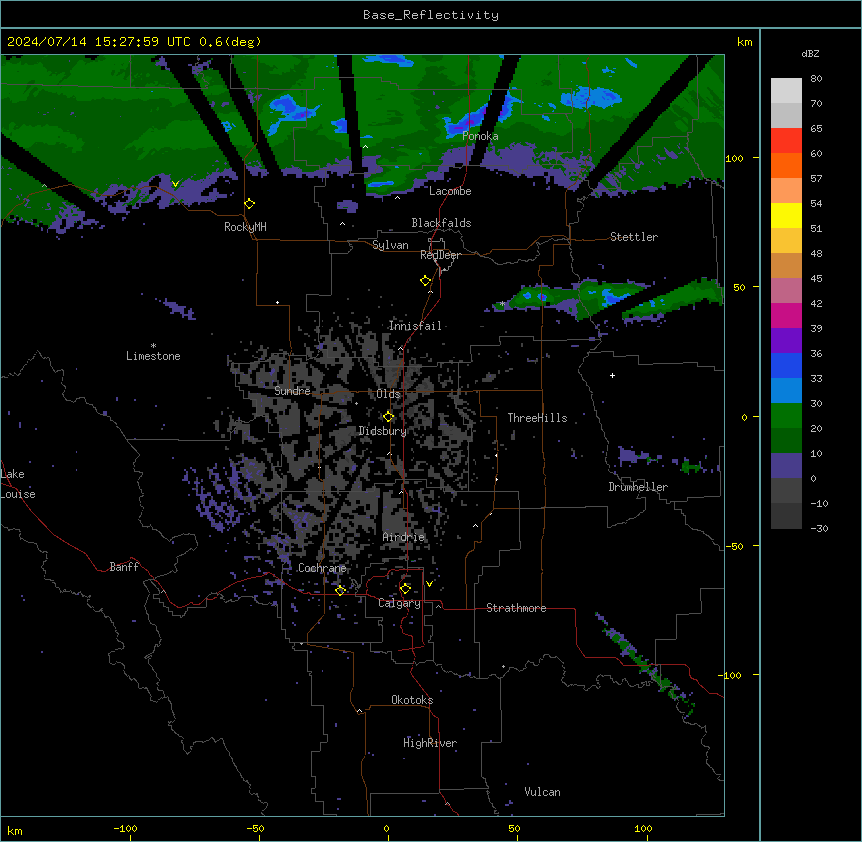Select the Innisfail label
Viewport: 862px width, 842px height.
pyautogui.click(x=415, y=326)
